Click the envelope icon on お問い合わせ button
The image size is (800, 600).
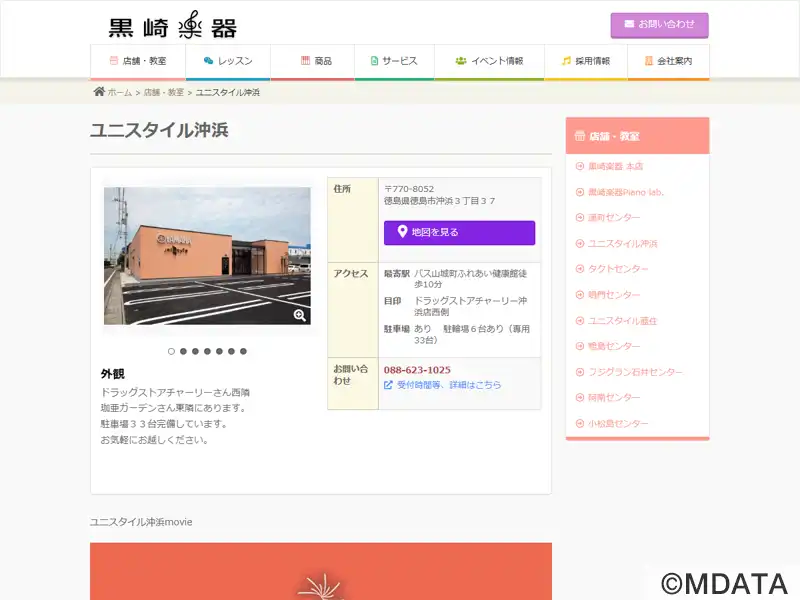[629, 24]
